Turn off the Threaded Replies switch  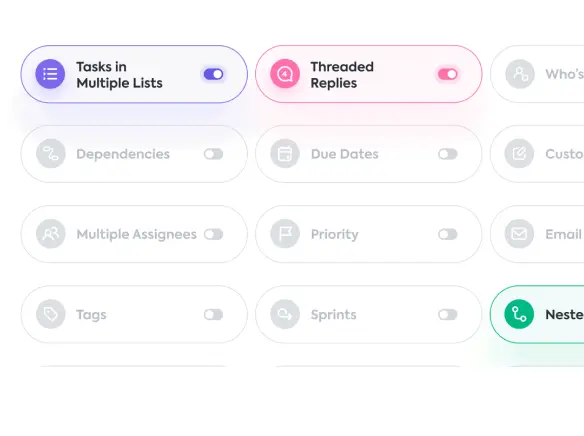(x=448, y=74)
